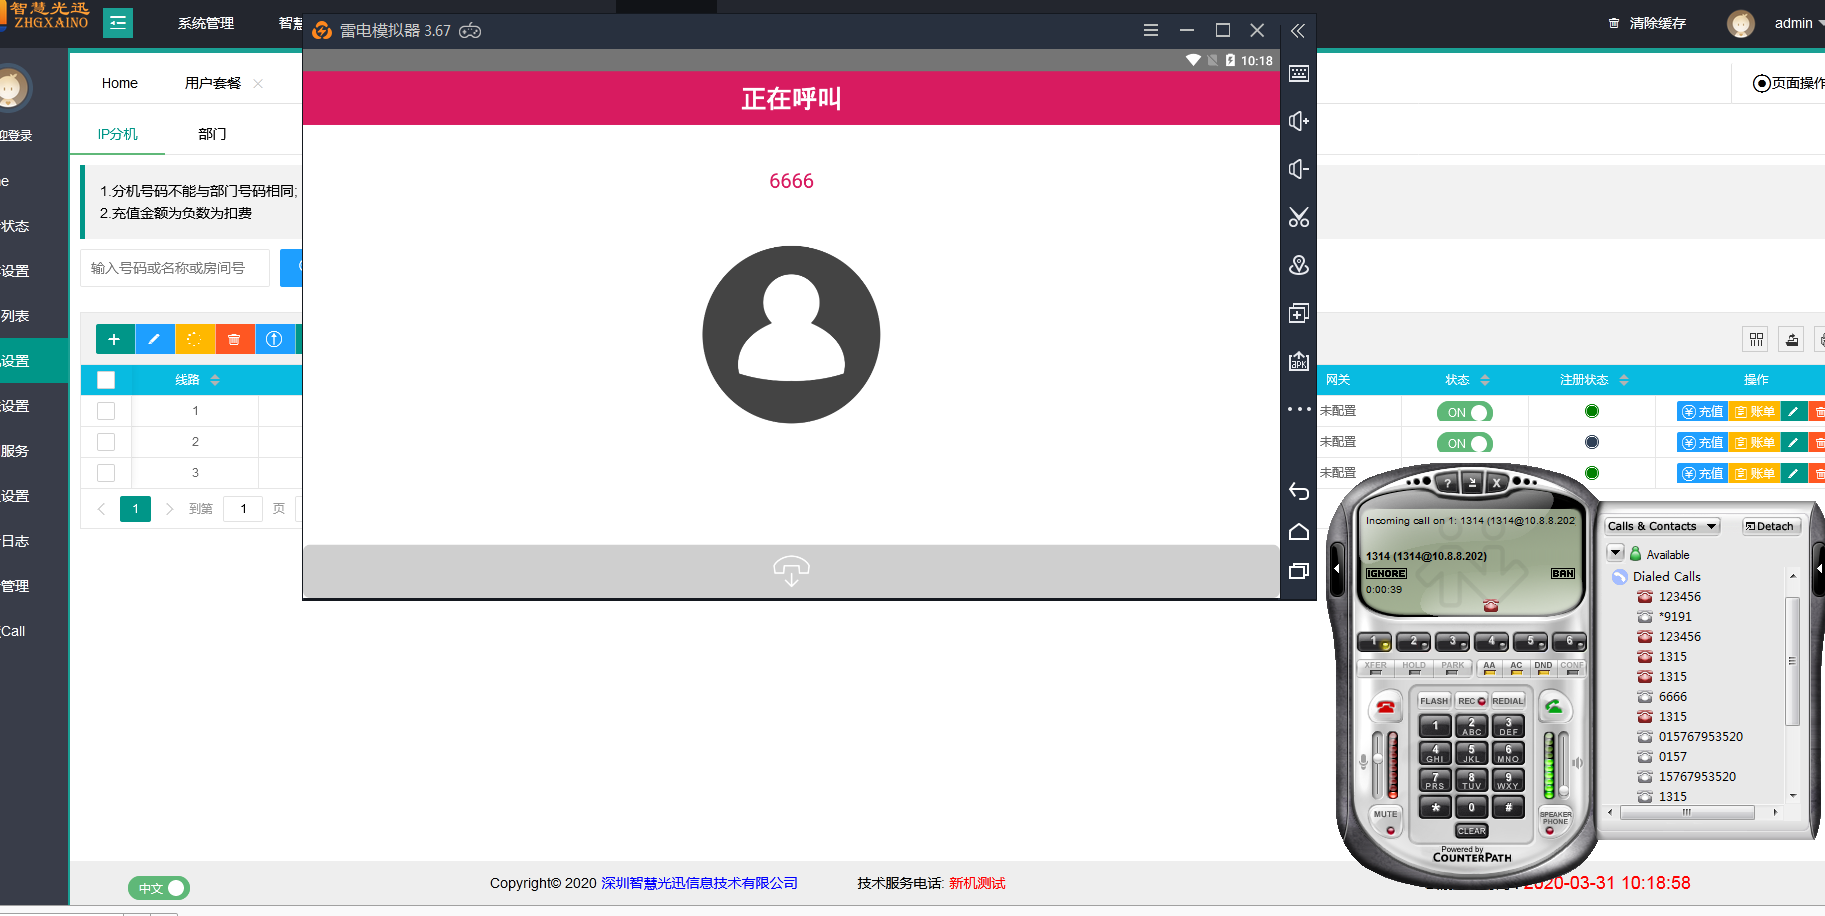Switch to the 部门 tab
Screen dimensions: 1825x916
click(211, 132)
